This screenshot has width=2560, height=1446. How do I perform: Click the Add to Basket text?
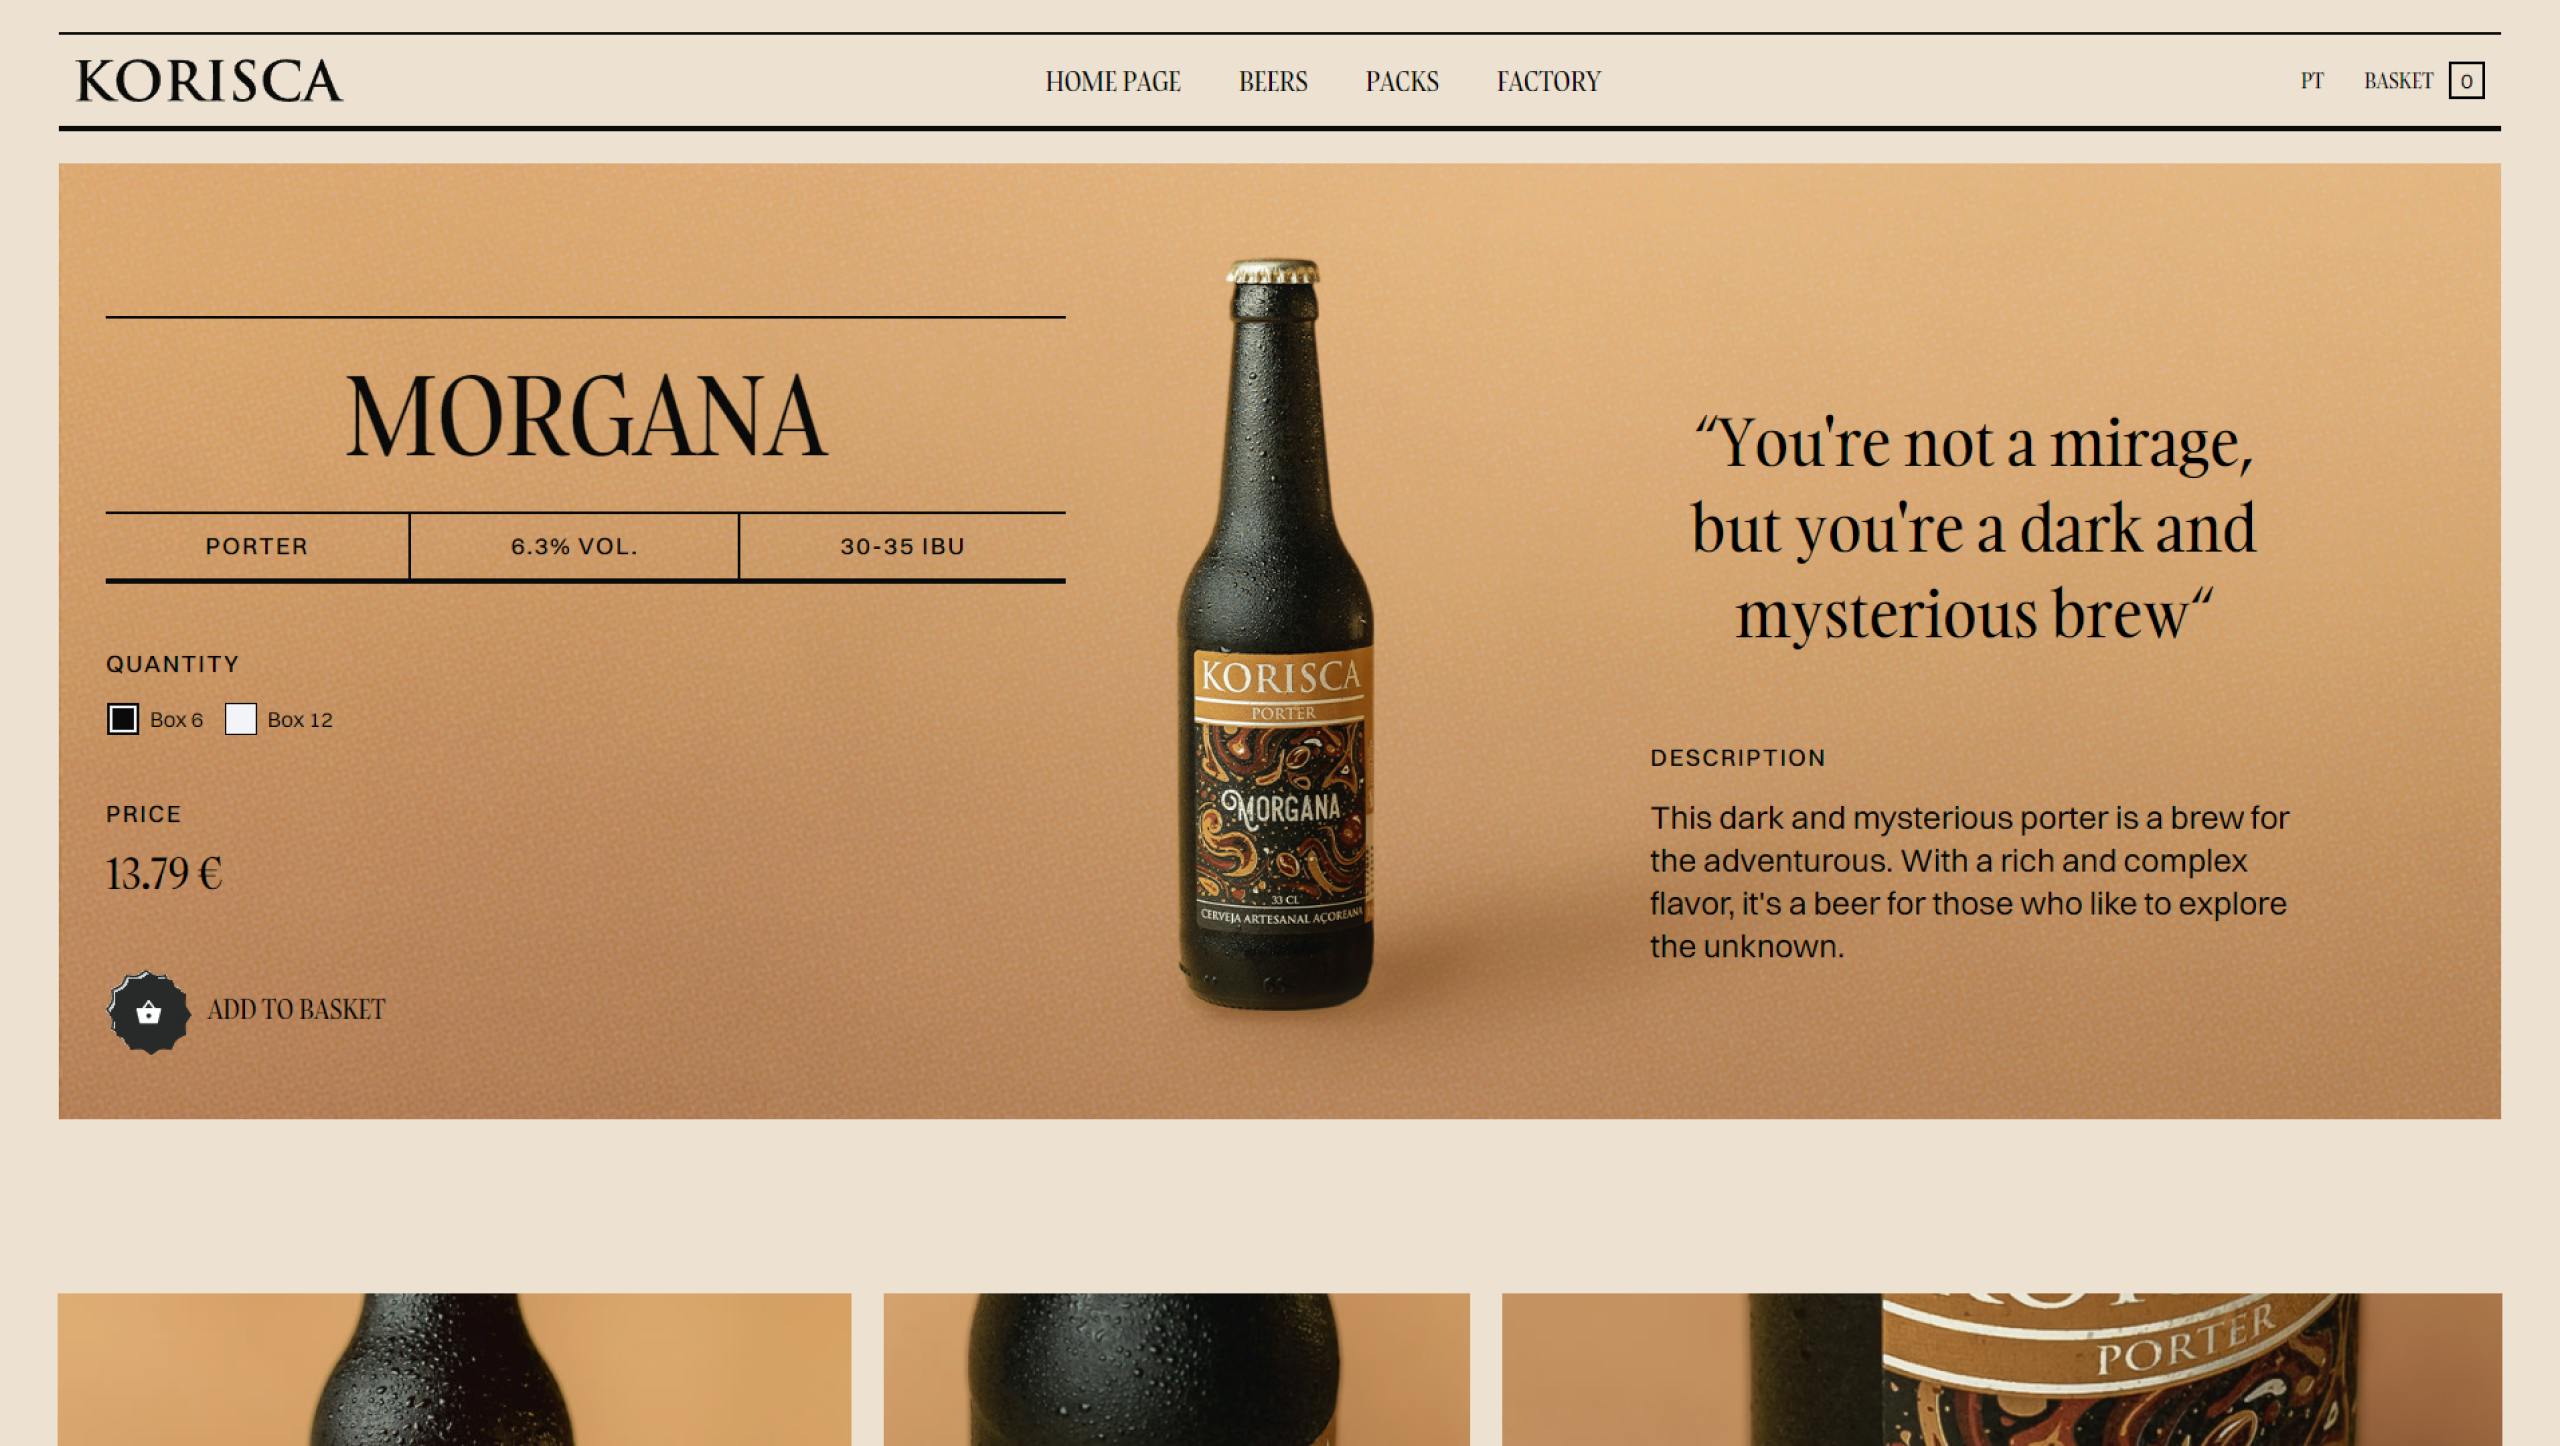click(x=296, y=1010)
